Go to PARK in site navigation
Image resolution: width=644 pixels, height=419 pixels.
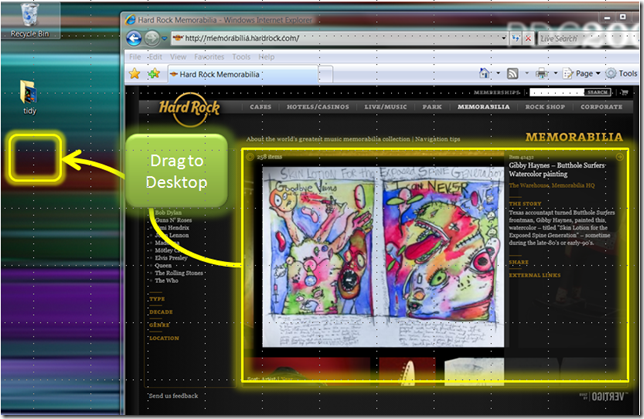click(x=432, y=107)
